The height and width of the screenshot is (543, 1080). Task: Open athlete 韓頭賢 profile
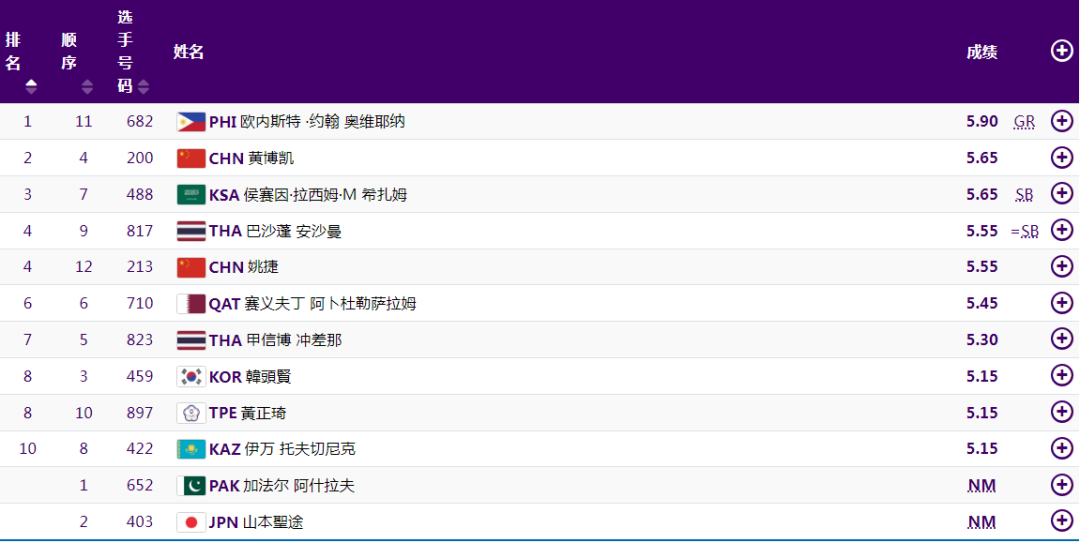tap(269, 377)
